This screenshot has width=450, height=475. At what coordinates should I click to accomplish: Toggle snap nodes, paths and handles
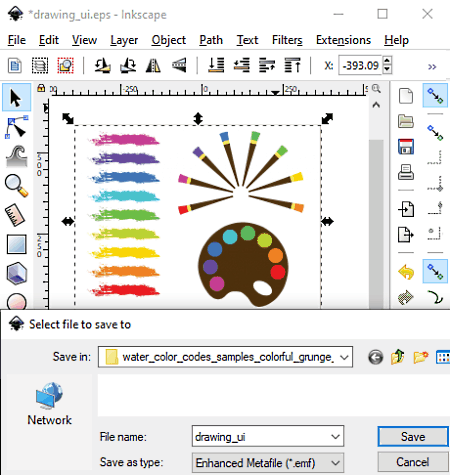click(435, 271)
